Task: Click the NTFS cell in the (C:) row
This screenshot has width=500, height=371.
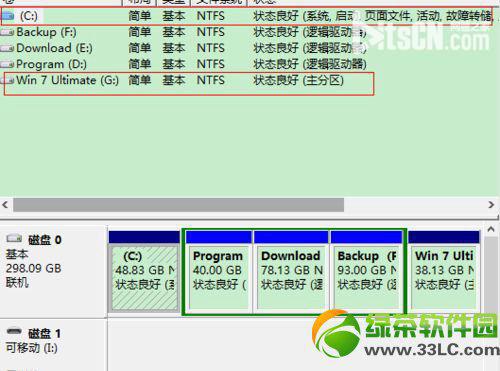Action: point(211,16)
